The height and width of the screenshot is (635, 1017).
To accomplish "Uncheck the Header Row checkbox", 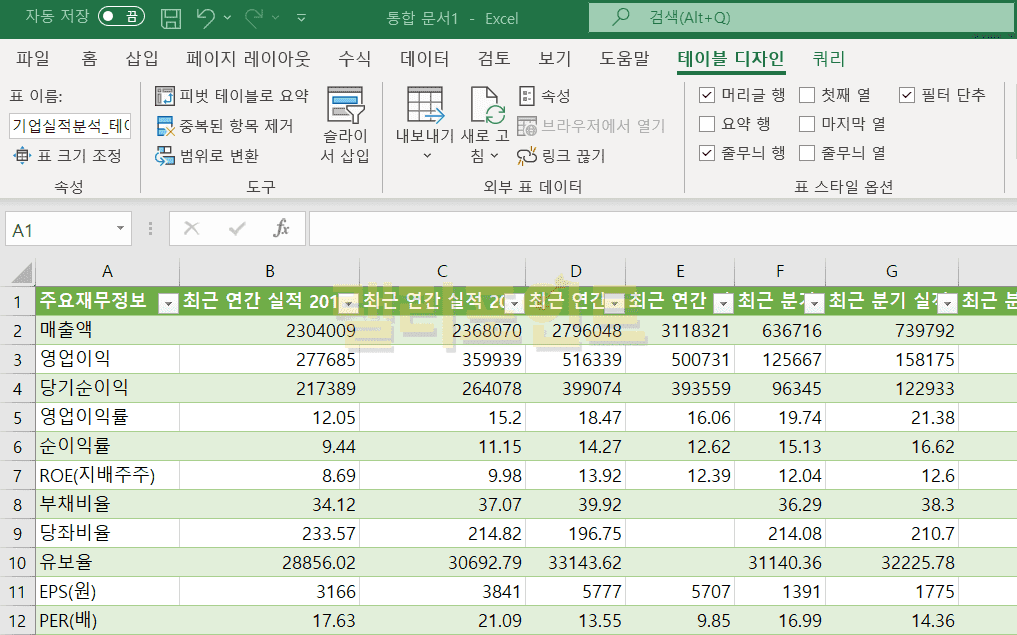I will click(707, 95).
